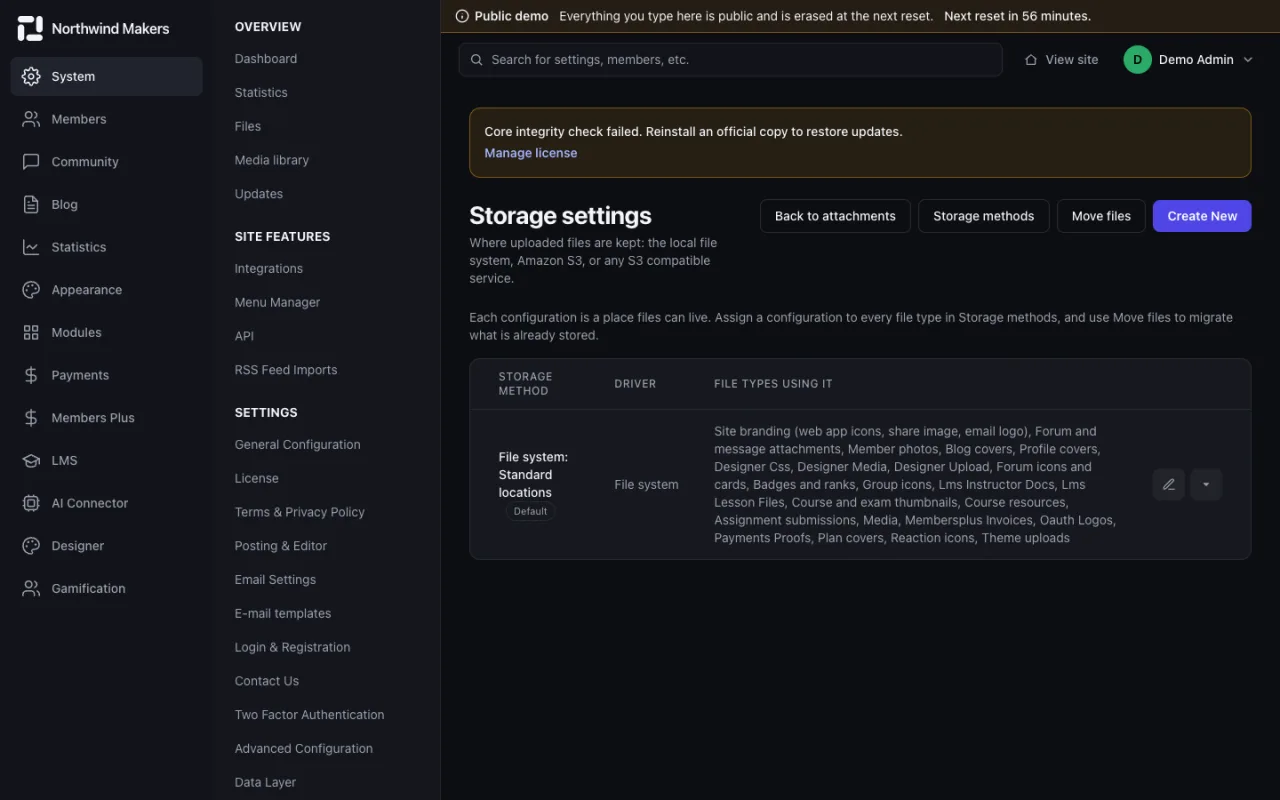1280x800 pixels.
Task: Open Two Factor Authentication settings
Action: (x=310, y=714)
